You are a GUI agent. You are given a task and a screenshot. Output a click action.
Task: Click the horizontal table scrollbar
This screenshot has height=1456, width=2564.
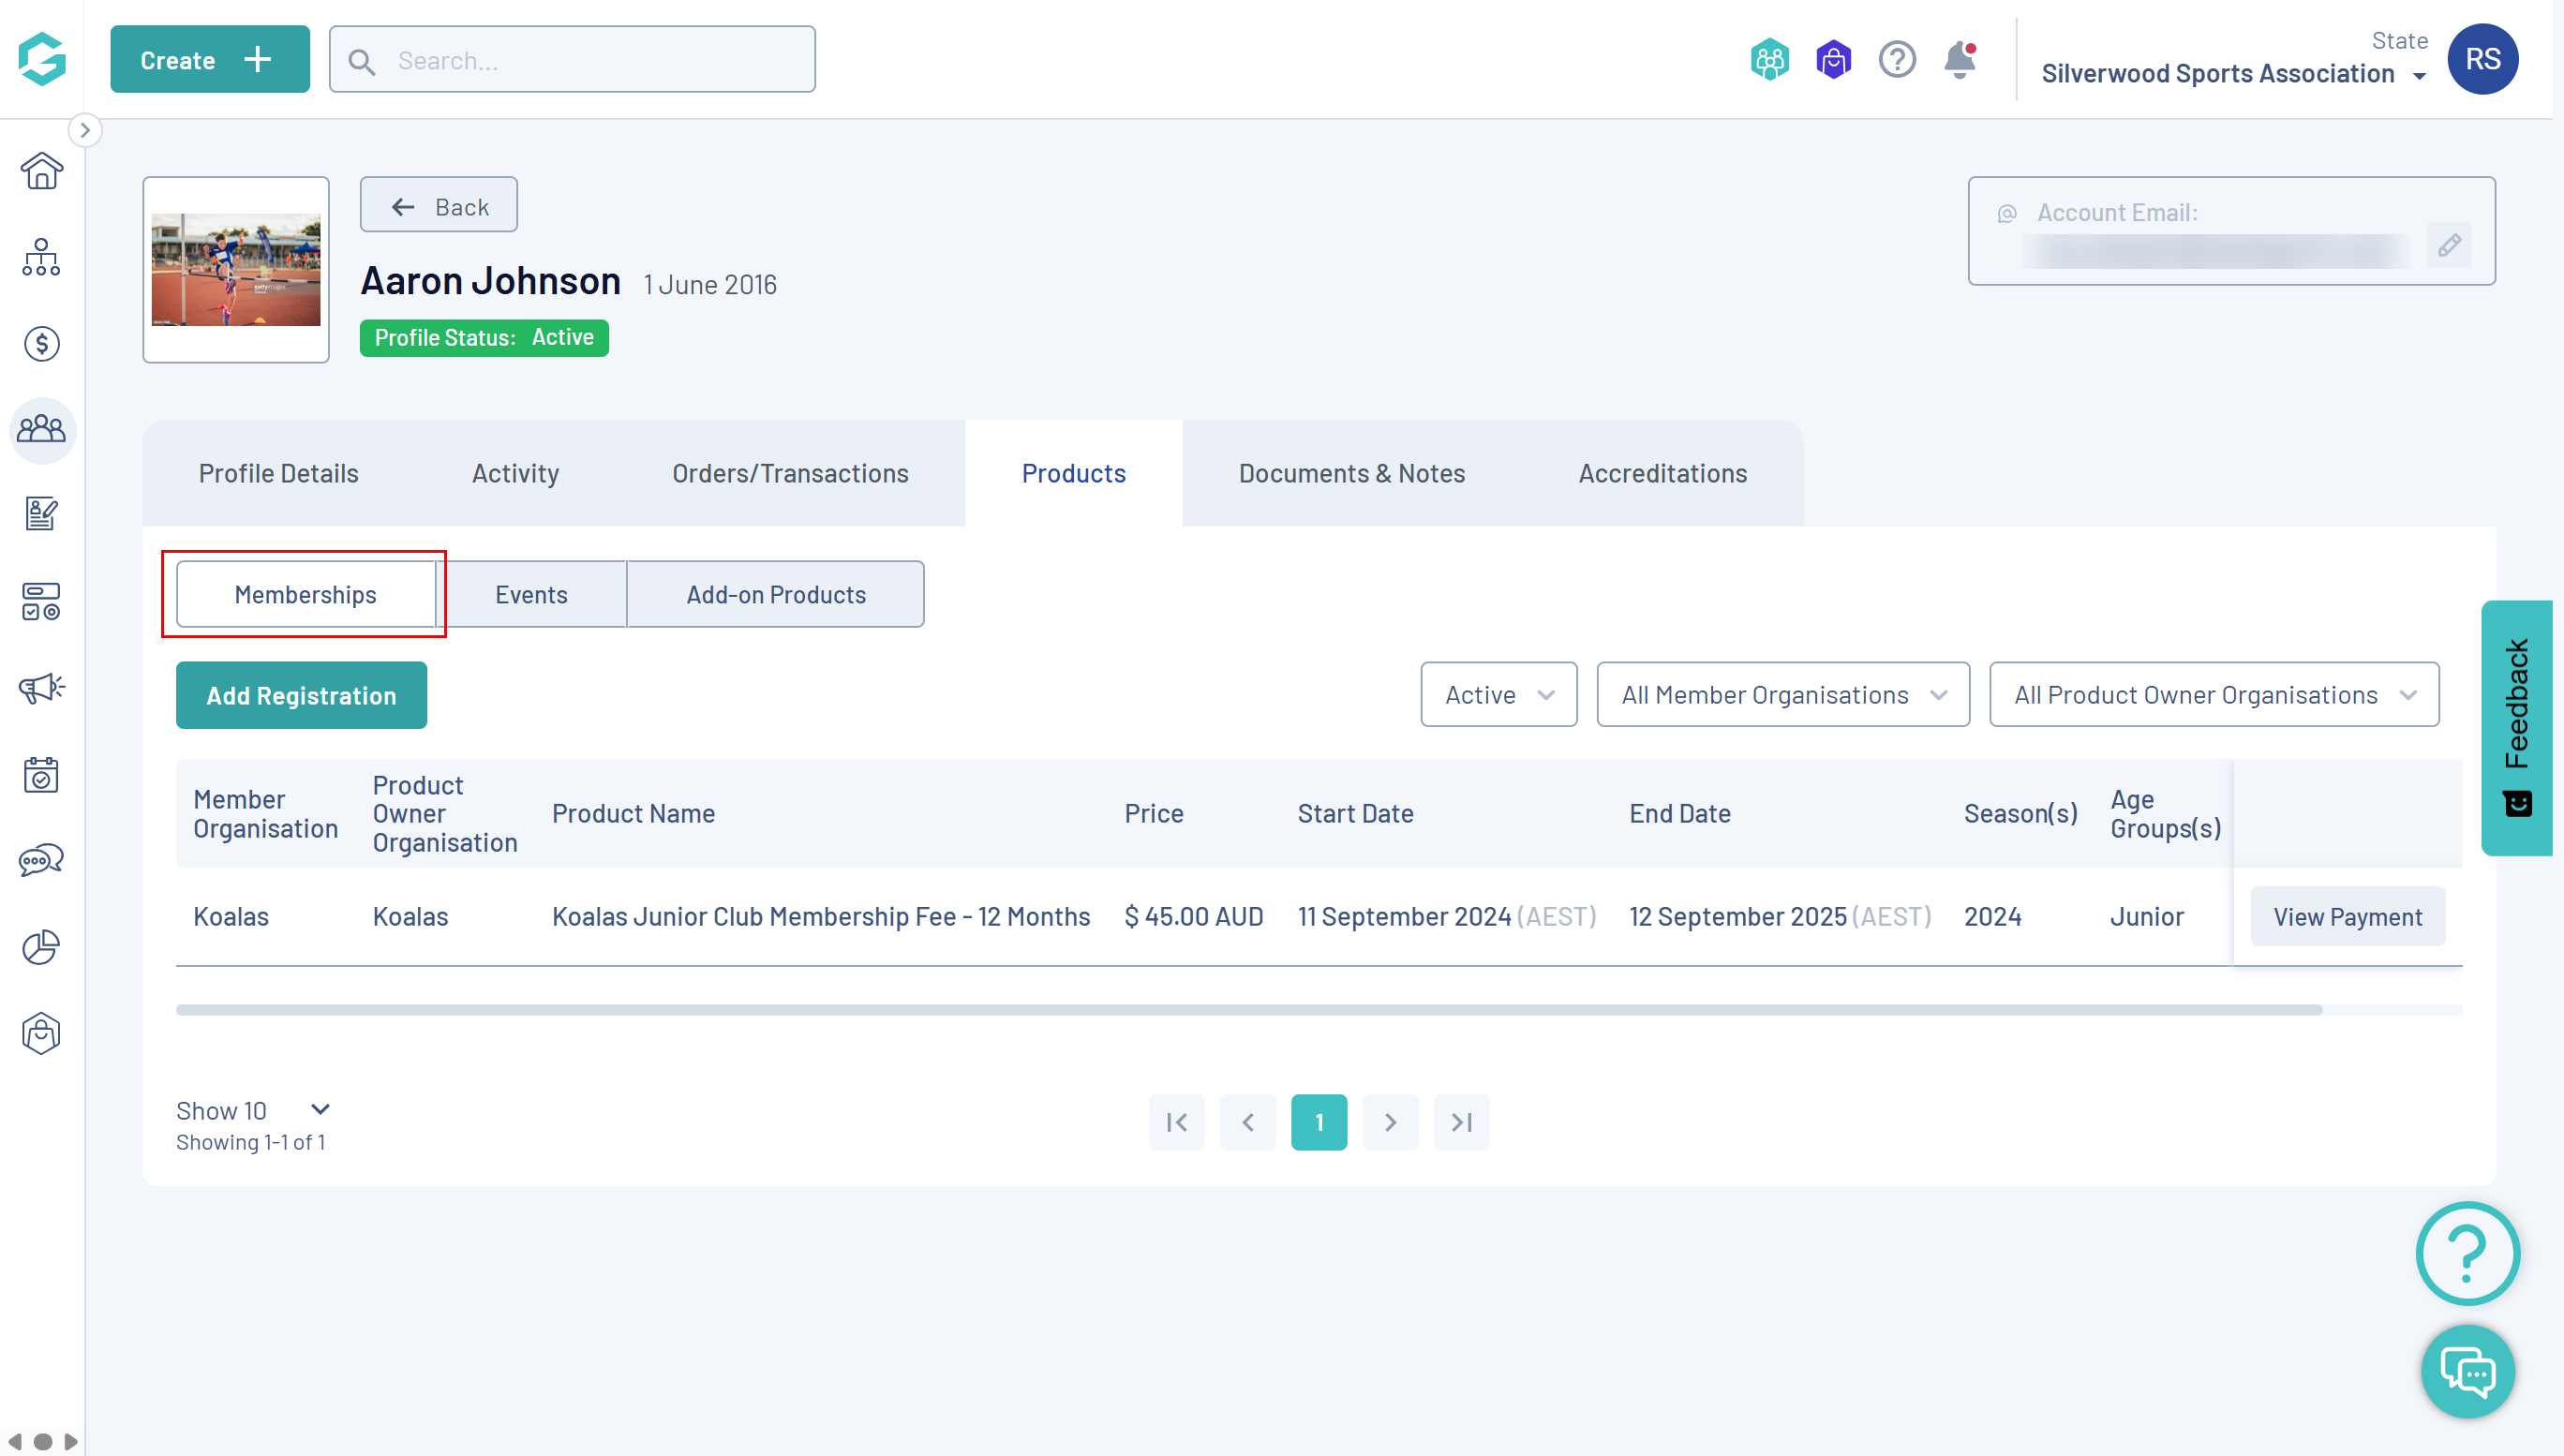(x=1248, y=1010)
